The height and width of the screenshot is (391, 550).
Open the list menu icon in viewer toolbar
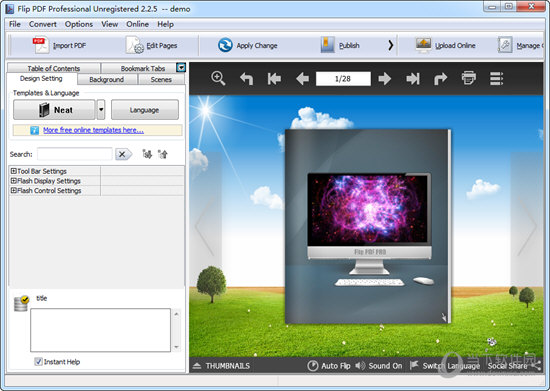pyautogui.click(x=496, y=79)
